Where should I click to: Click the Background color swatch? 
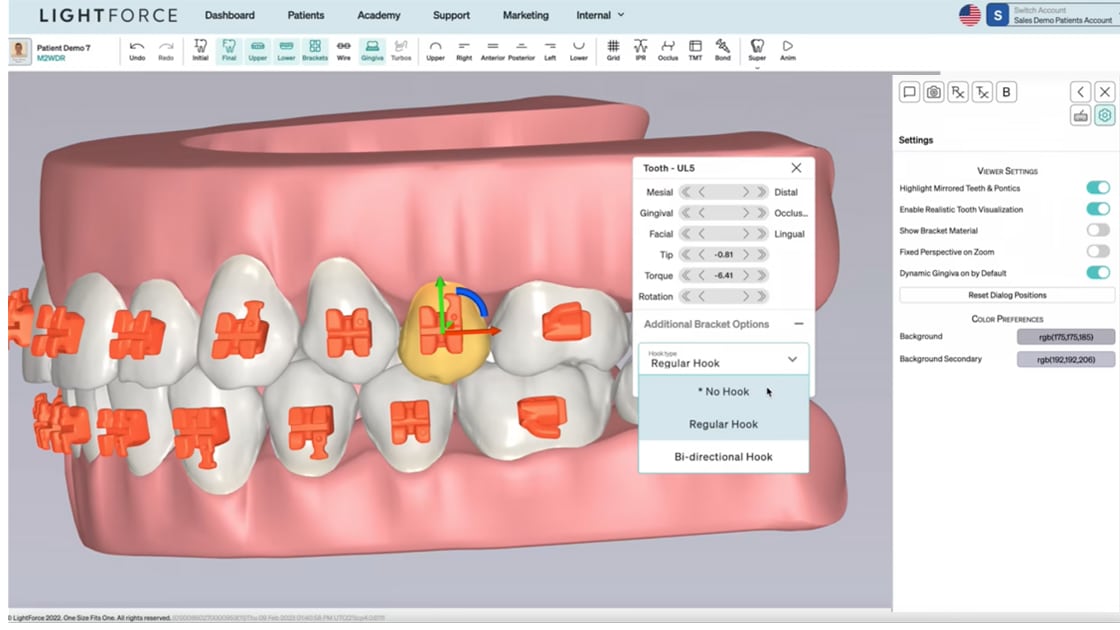[1065, 337]
